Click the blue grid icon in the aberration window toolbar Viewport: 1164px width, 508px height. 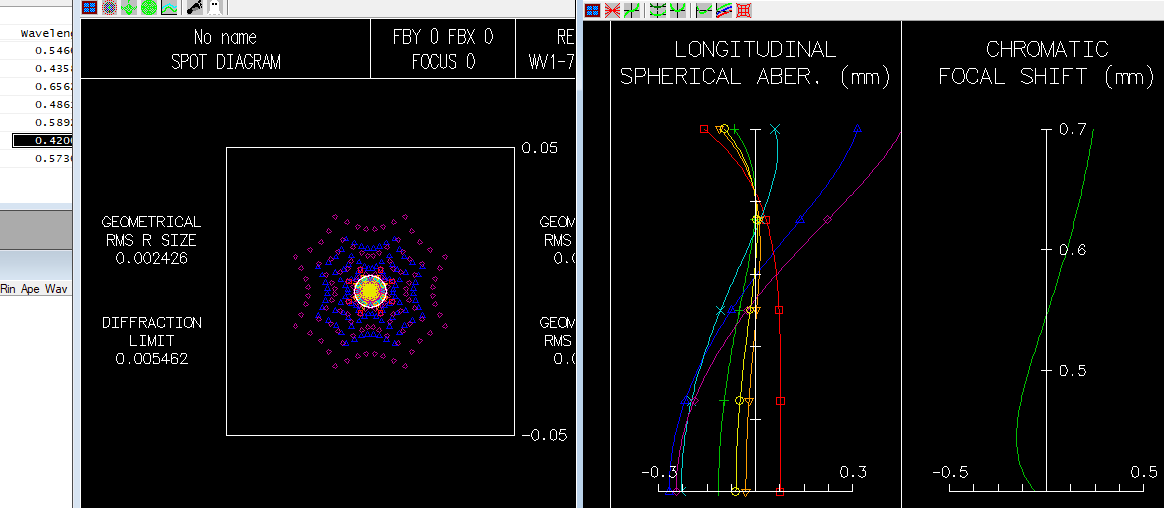coord(592,10)
